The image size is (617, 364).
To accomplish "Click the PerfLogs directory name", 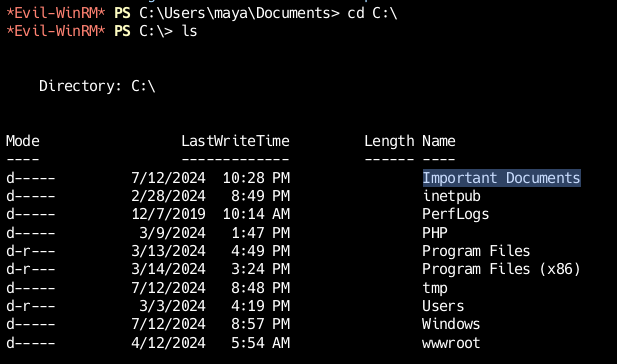I will click(x=456, y=214).
